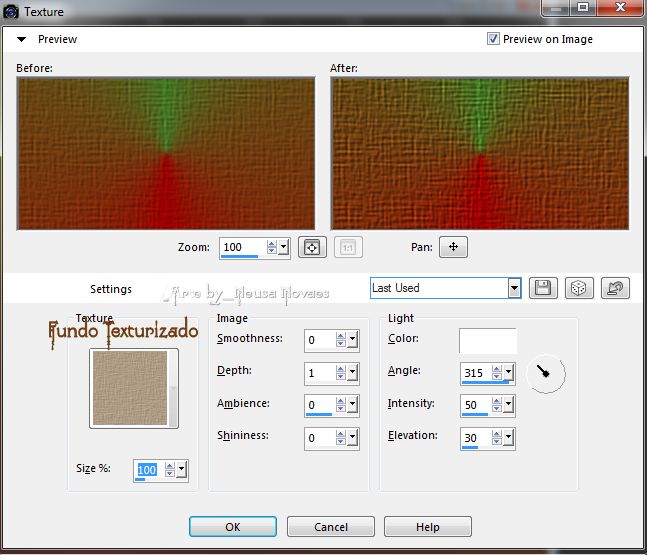Screen dimensions: 647x555
Task: Click the Preview section label
Action: click(x=57, y=39)
